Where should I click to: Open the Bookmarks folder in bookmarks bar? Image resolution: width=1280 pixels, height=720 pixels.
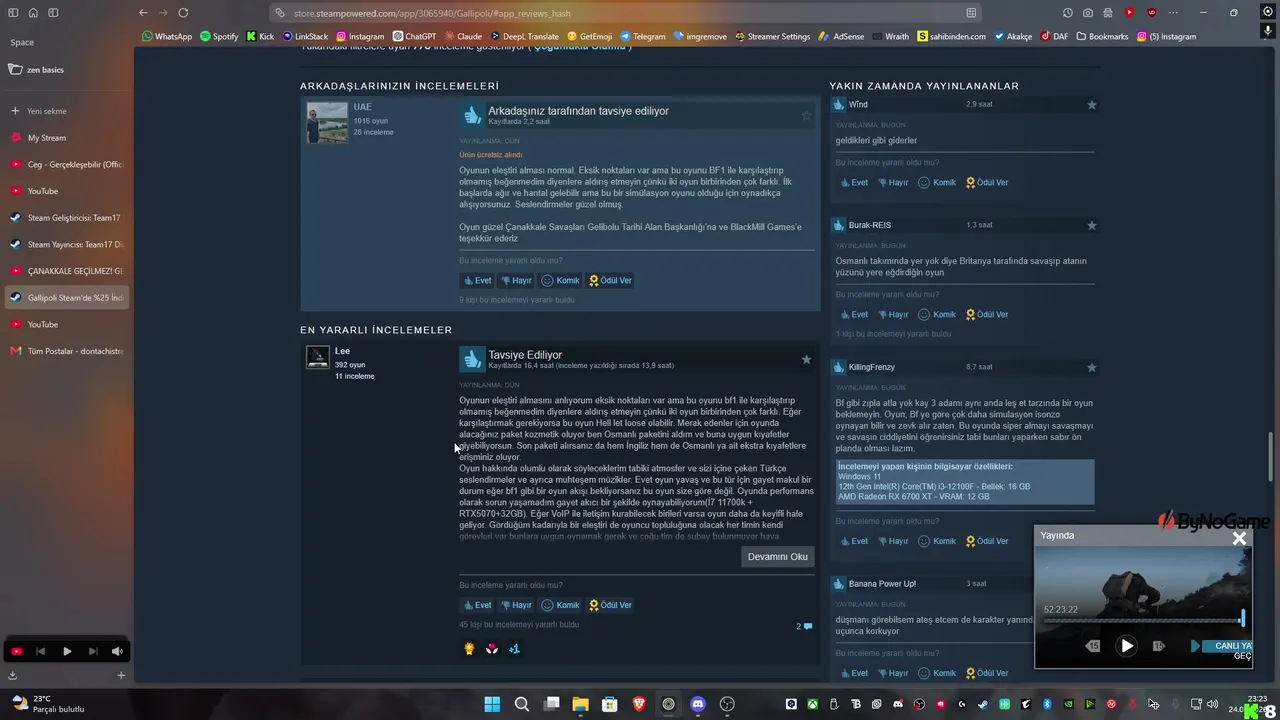(1101, 37)
